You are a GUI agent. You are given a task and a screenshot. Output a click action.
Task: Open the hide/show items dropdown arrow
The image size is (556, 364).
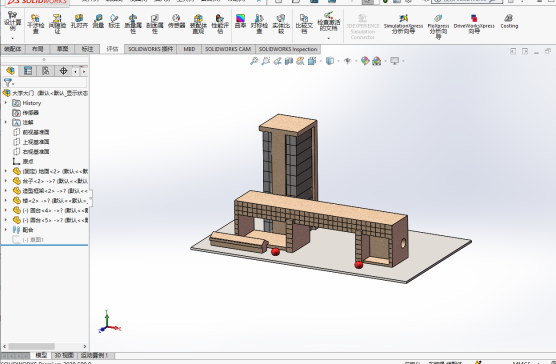[x=356, y=61]
